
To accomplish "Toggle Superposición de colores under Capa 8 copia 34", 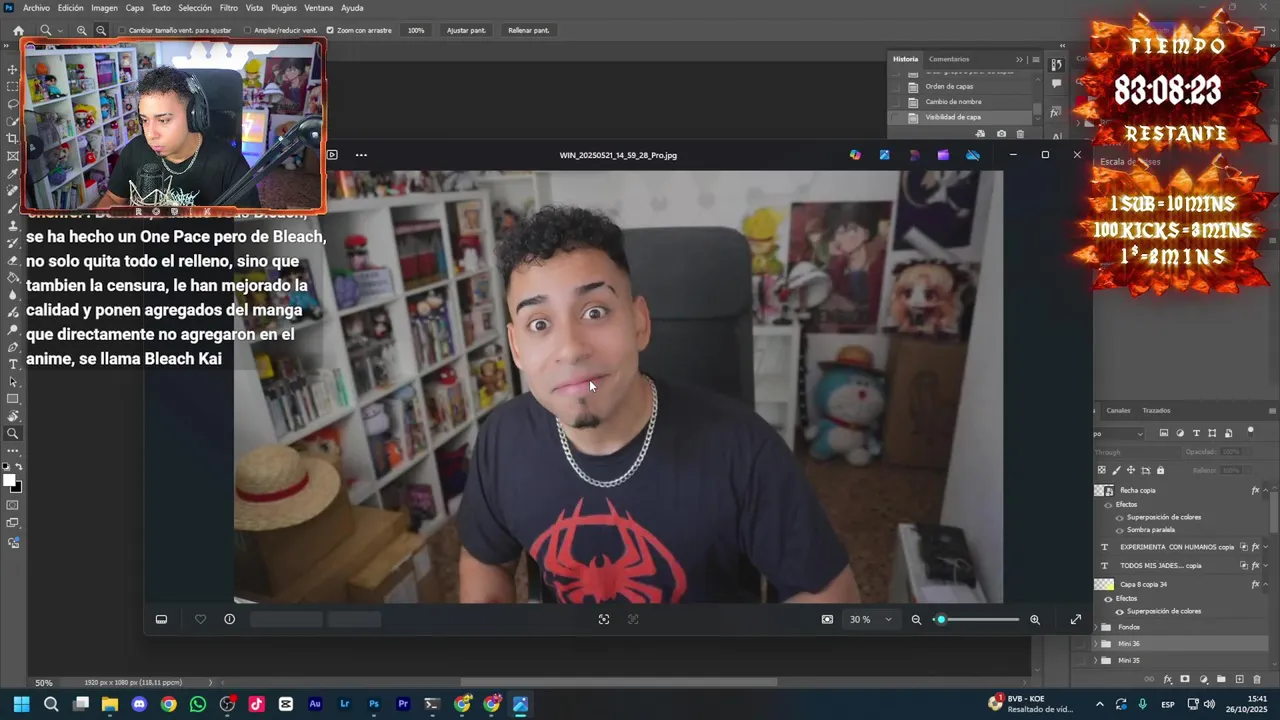I will tap(1119, 611).
